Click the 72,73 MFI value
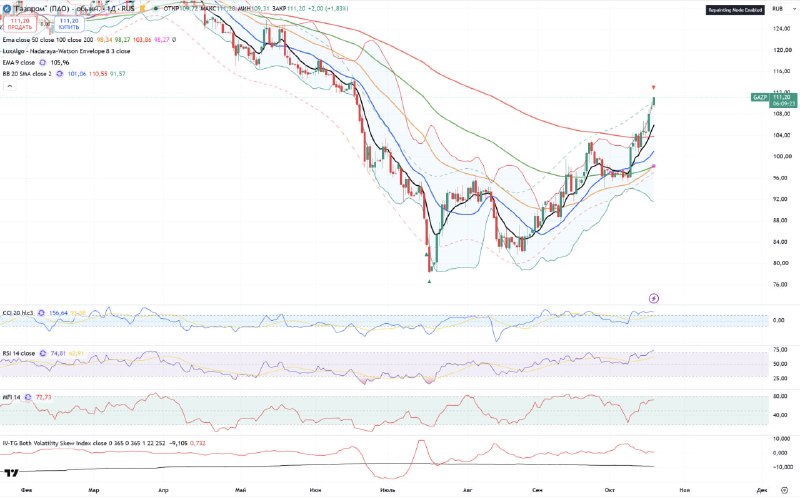 point(43,397)
